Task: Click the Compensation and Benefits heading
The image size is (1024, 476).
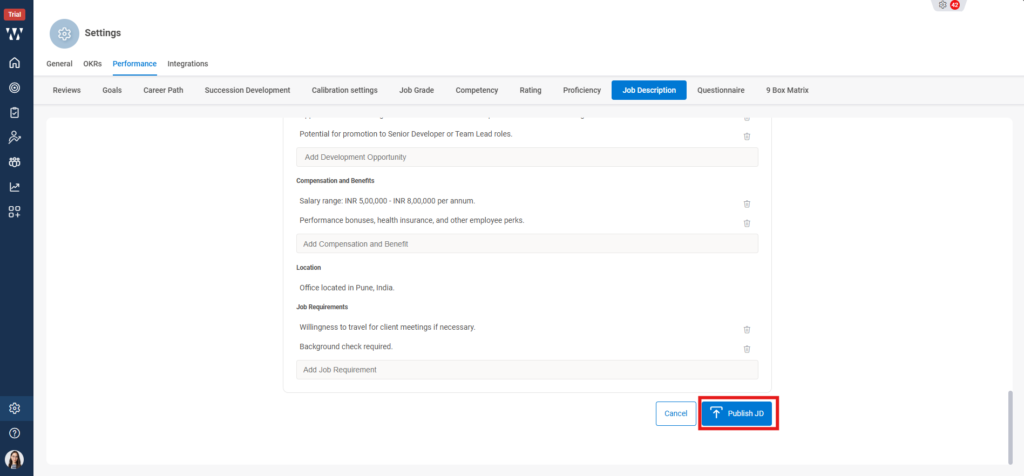Action: pos(335,180)
